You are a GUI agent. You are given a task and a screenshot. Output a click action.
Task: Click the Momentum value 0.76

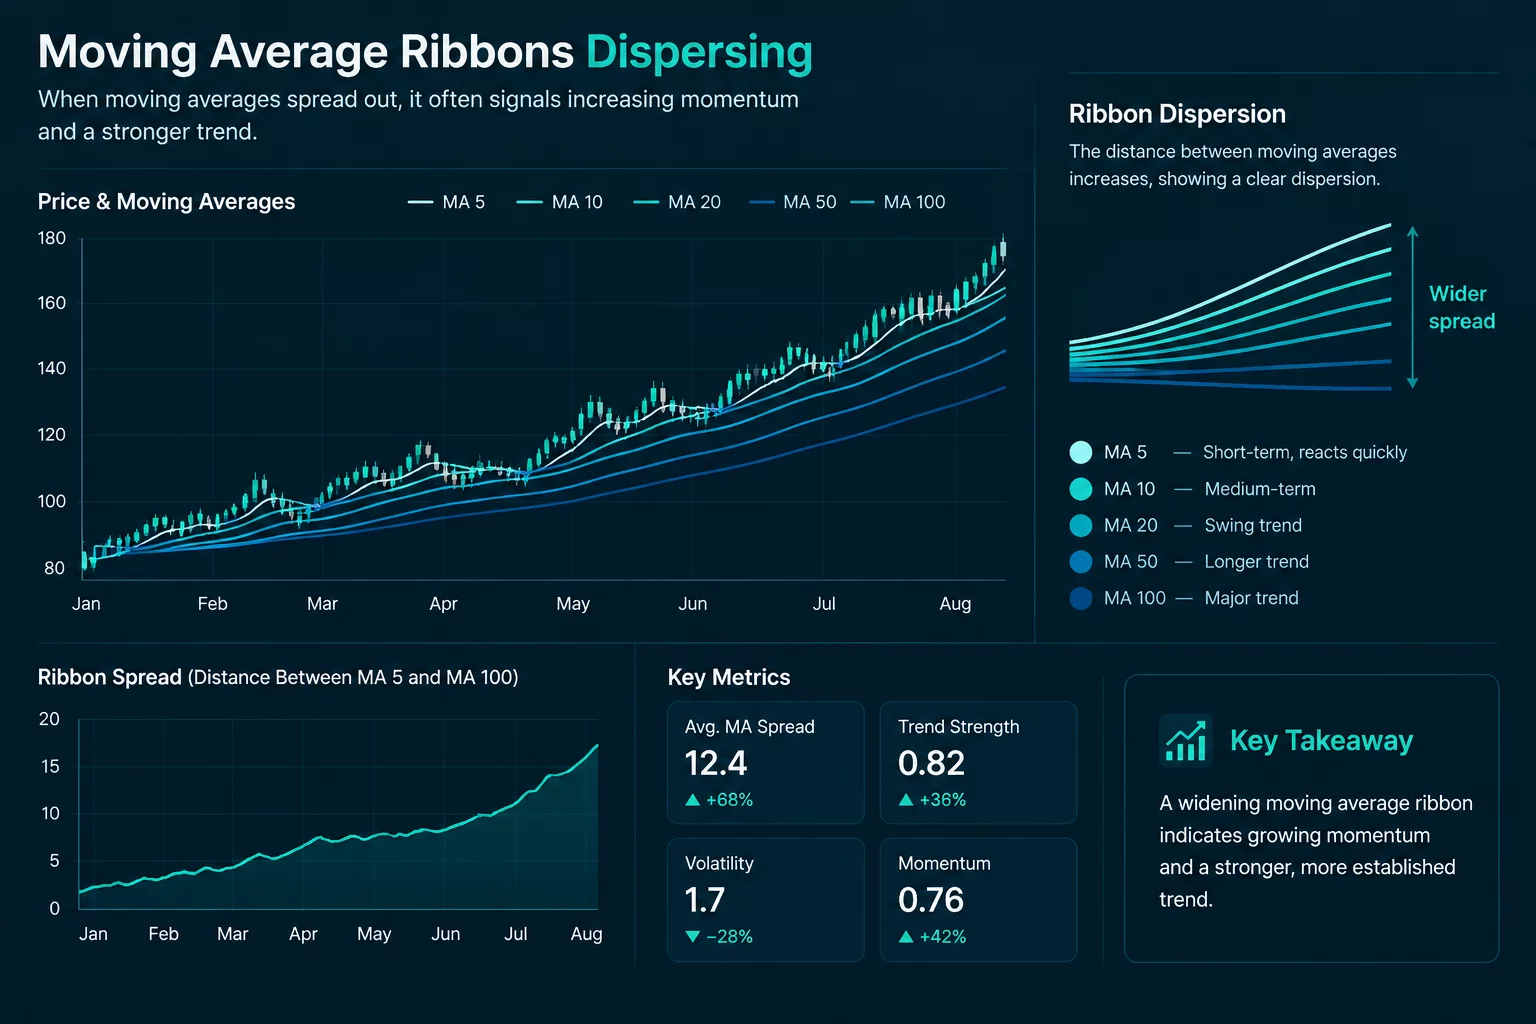(931, 900)
